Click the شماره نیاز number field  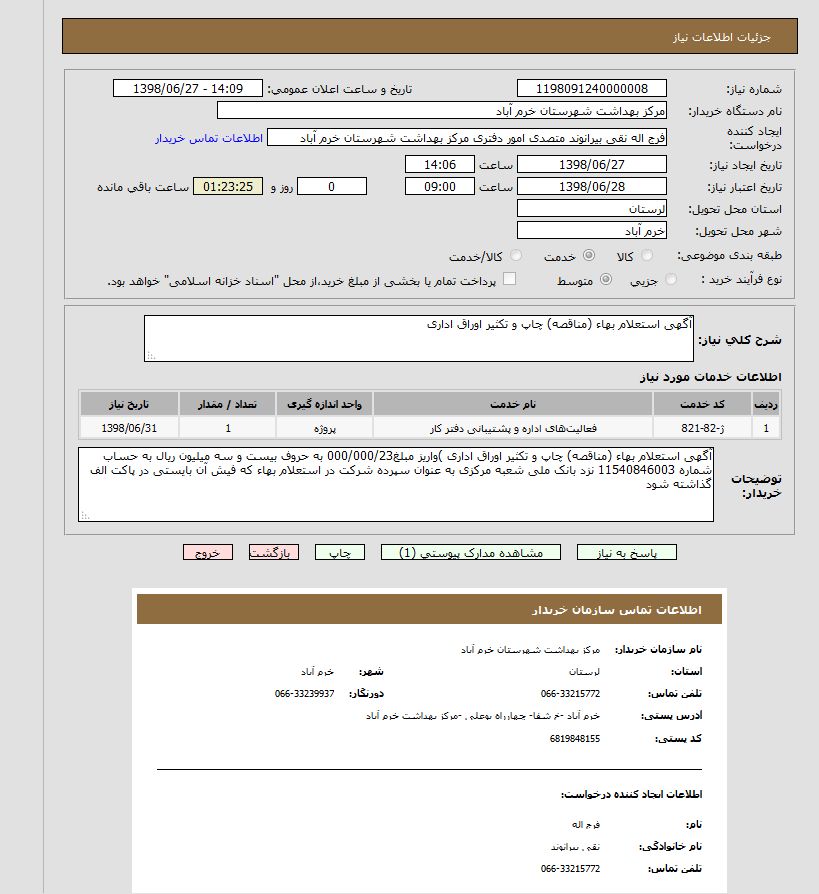[x=592, y=89]
